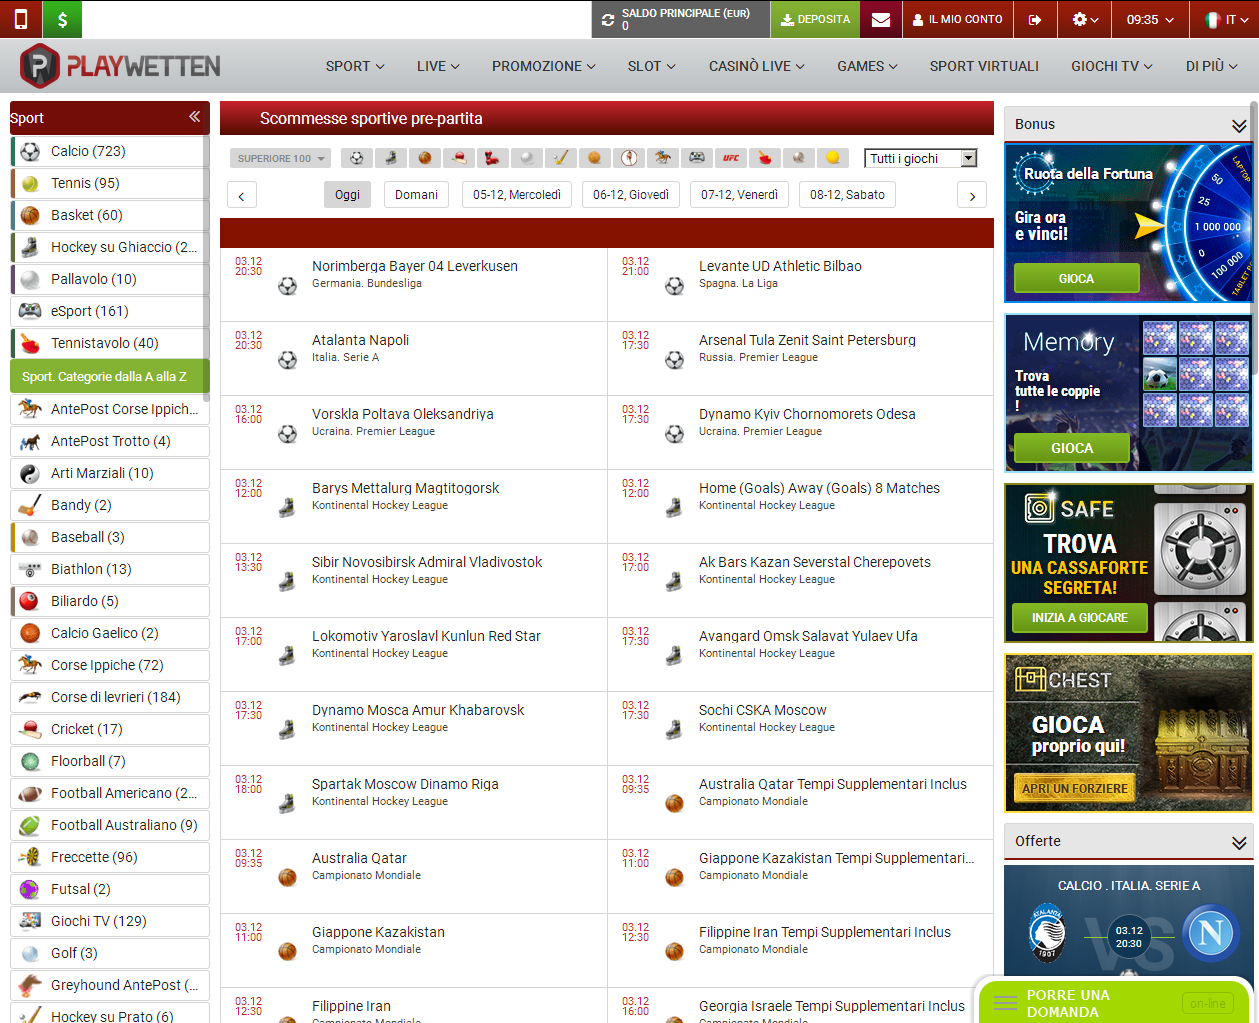Open eSport (161) in sidebar
The image size is (1259, 1023).
[110, 311]
